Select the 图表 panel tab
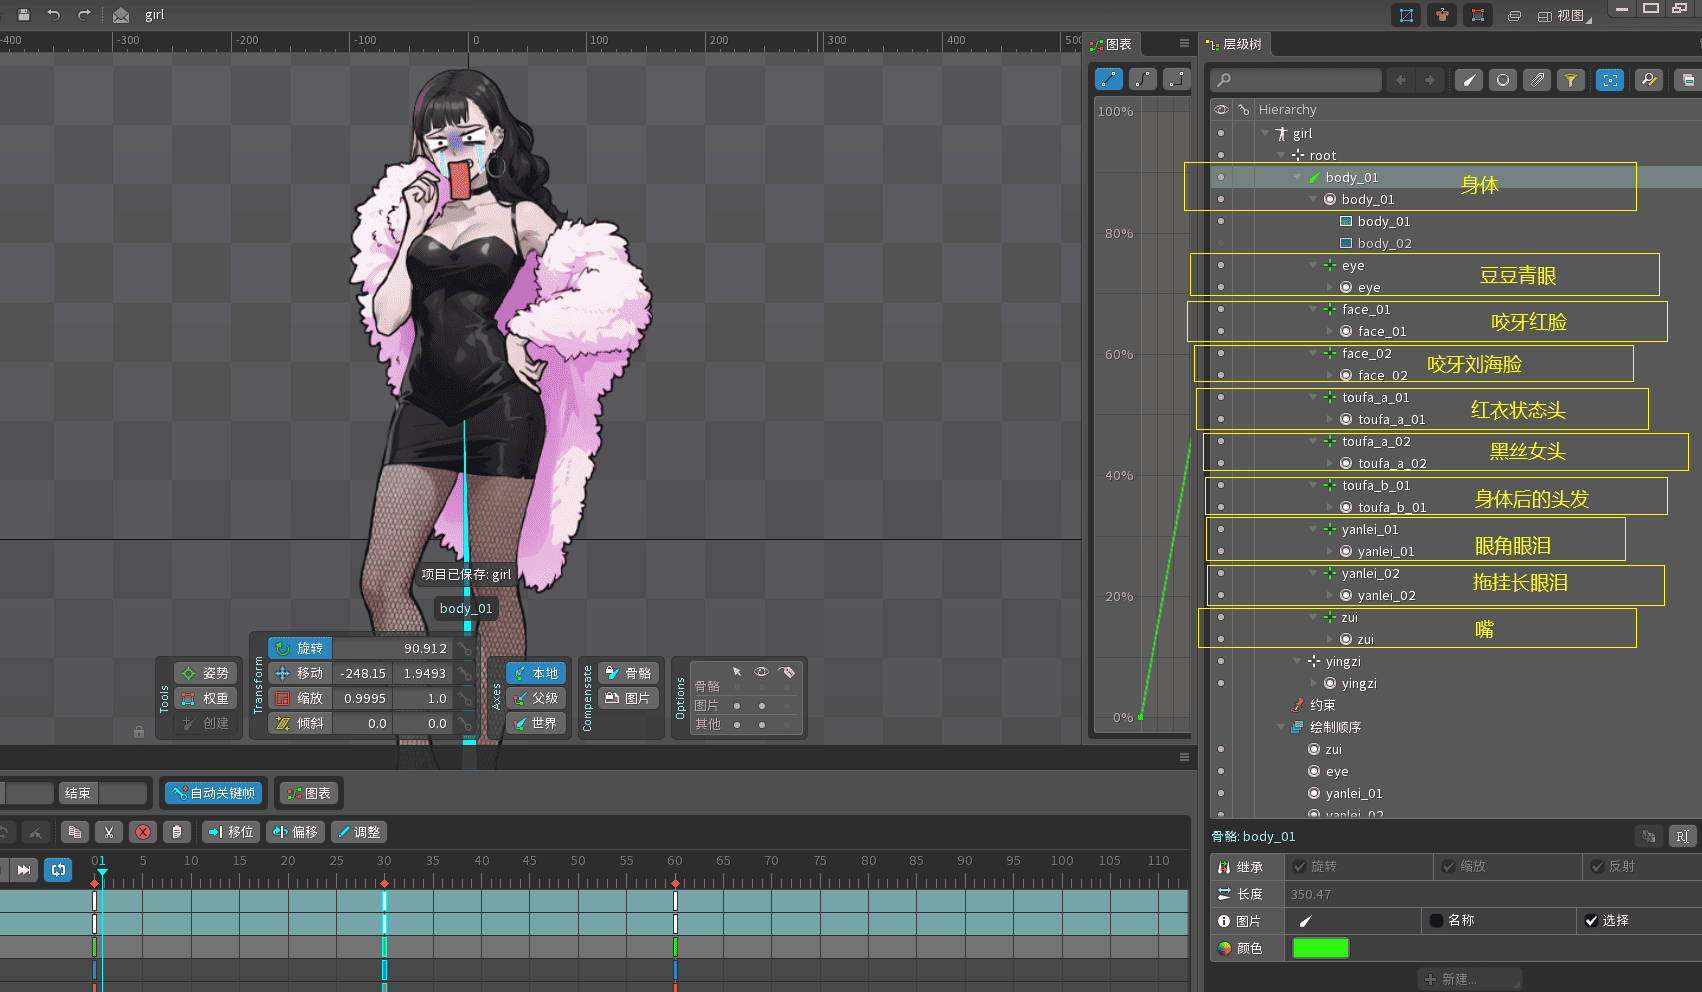The width and height of the screenshot is (1702, 992). tap(1112, 44)
